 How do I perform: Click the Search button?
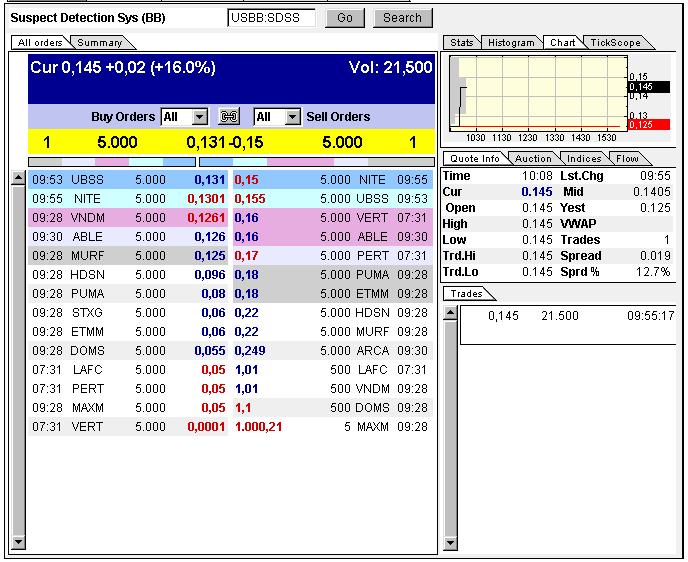tap(402, 18)
